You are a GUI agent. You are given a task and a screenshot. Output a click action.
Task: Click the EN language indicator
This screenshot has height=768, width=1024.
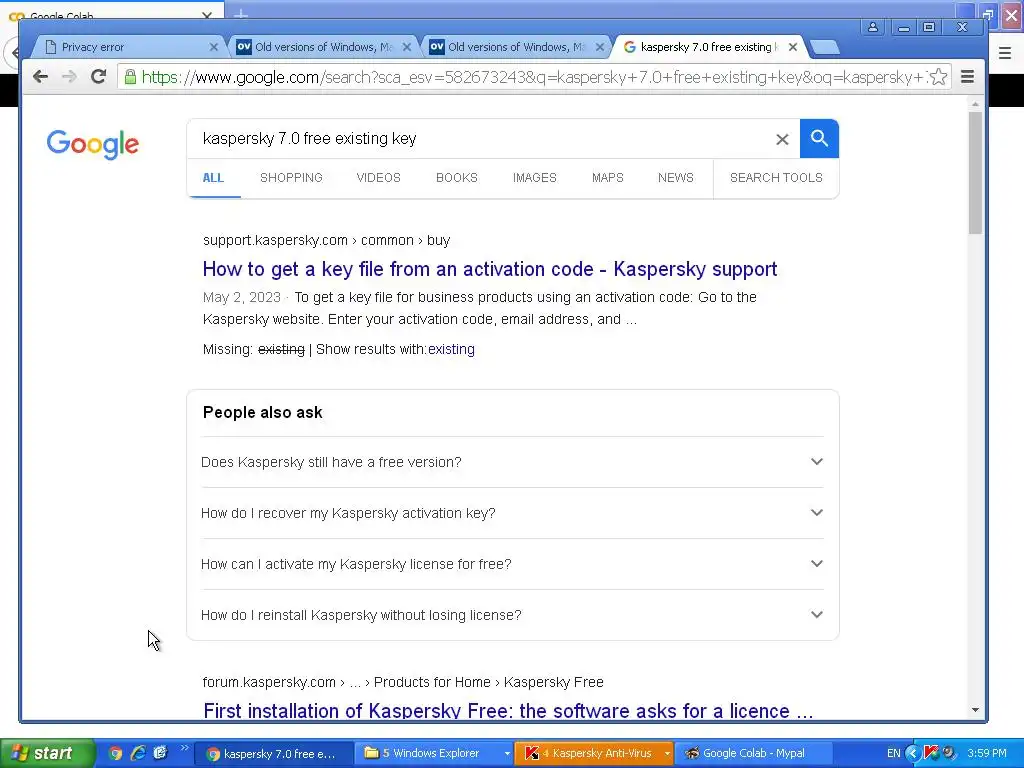(x=893, y=753)
